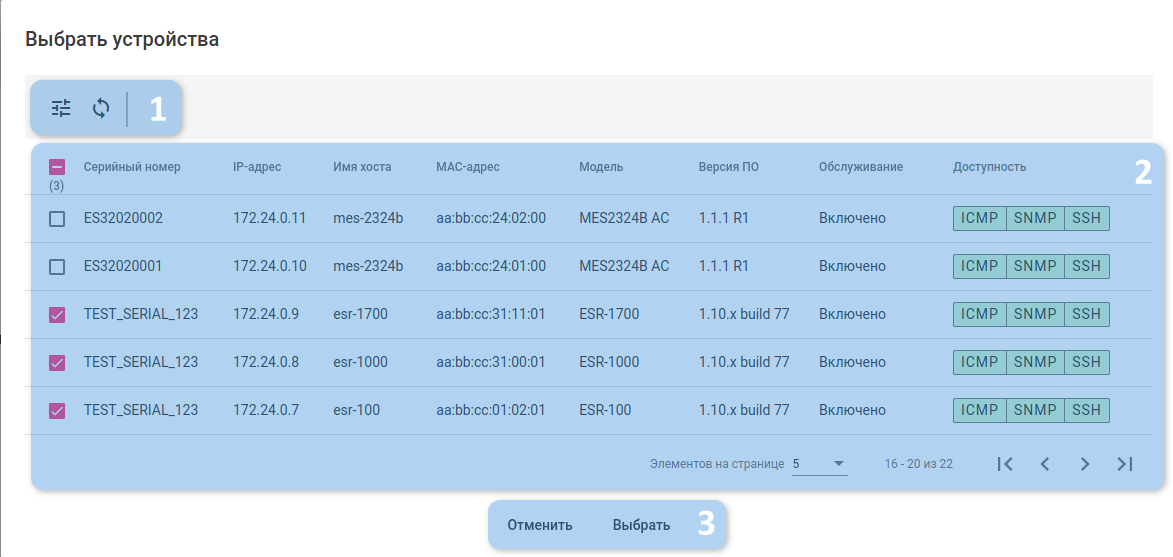Click IP address 172.24.0.7
The image size is (1173, 557).
[x=266, y=410]
